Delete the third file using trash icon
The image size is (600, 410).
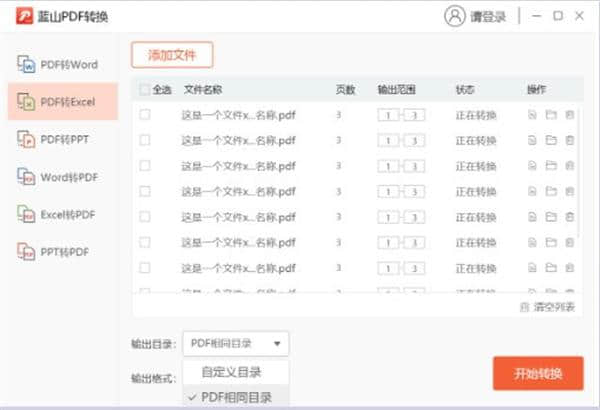click(x=569, y=166)
